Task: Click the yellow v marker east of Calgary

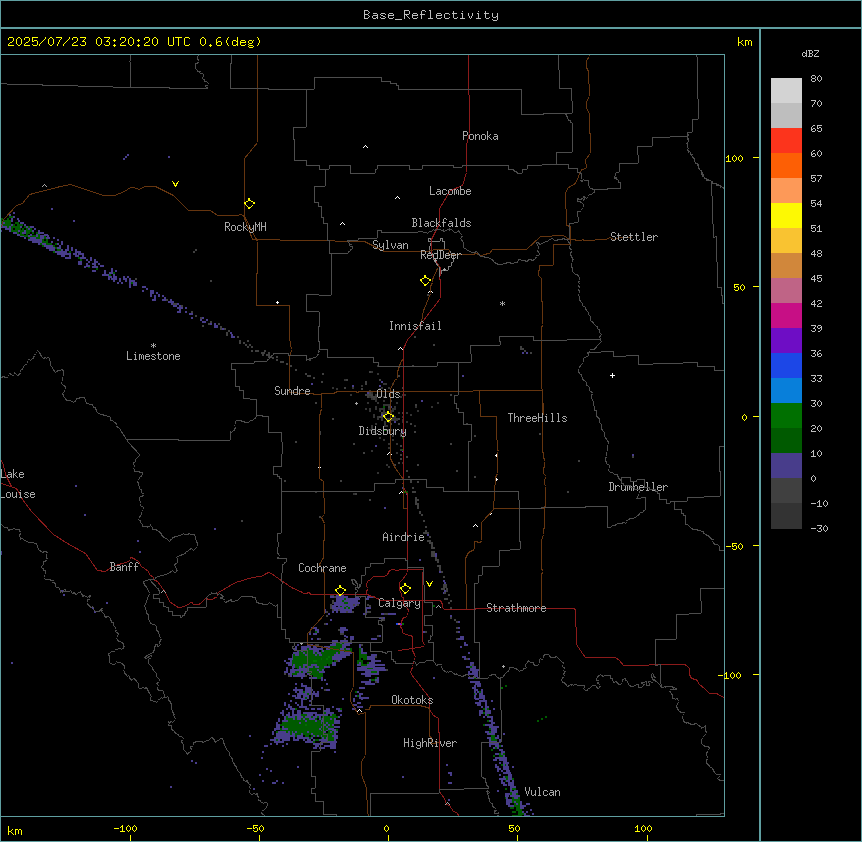Action: point(429,584)
